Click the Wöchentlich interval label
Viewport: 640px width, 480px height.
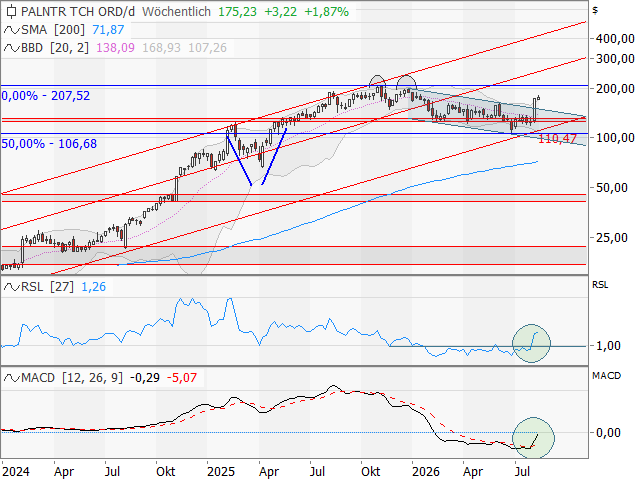click(x=176, y=12)
